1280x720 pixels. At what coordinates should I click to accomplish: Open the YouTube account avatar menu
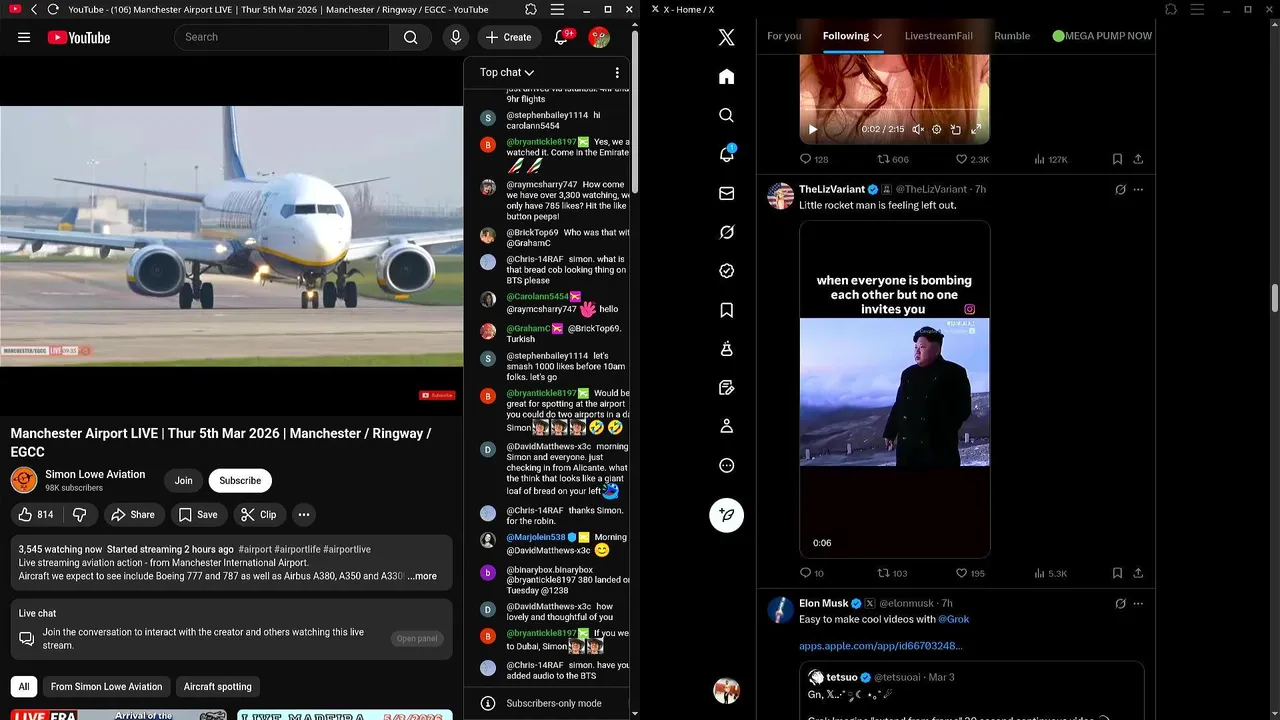pos(599,37)
